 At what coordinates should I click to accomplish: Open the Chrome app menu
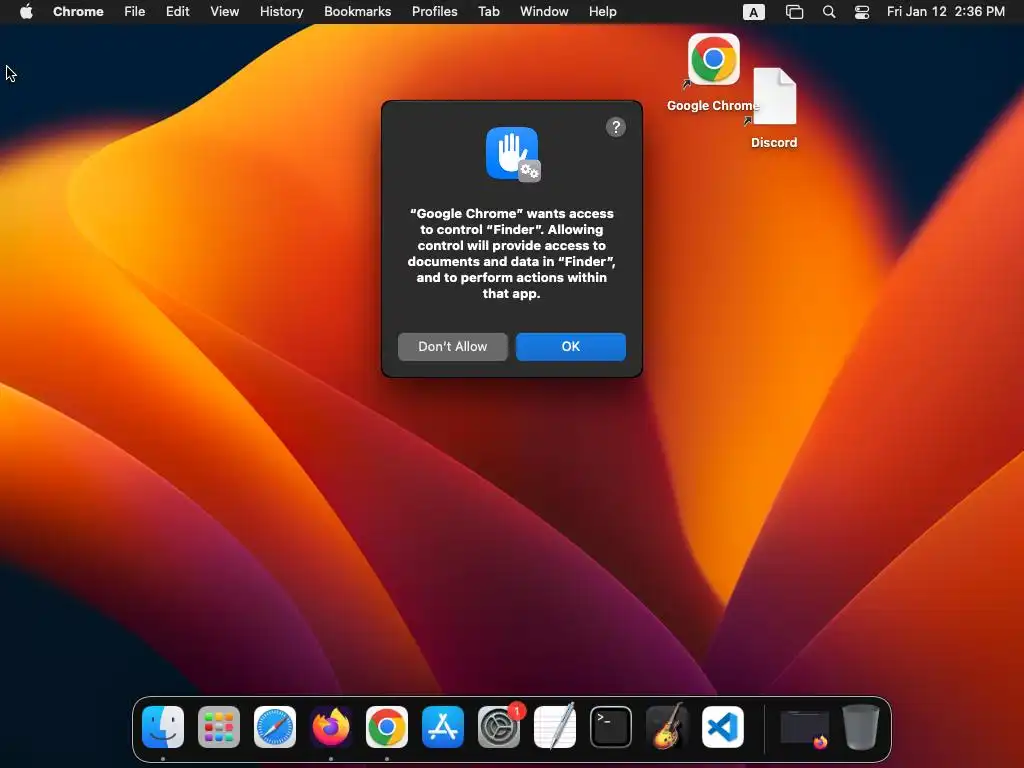pyautogui.click(x=78, y=12)
